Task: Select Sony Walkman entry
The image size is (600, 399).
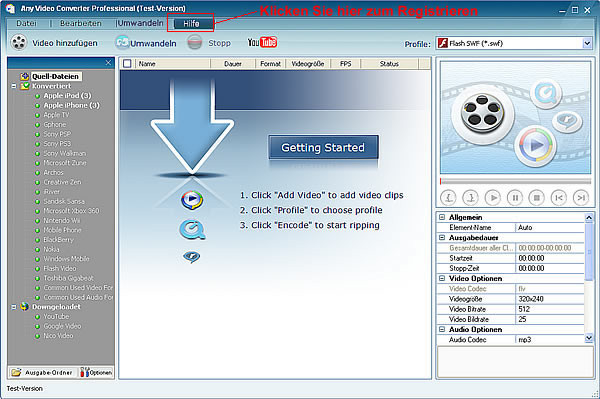Action: tap(65, 153)
